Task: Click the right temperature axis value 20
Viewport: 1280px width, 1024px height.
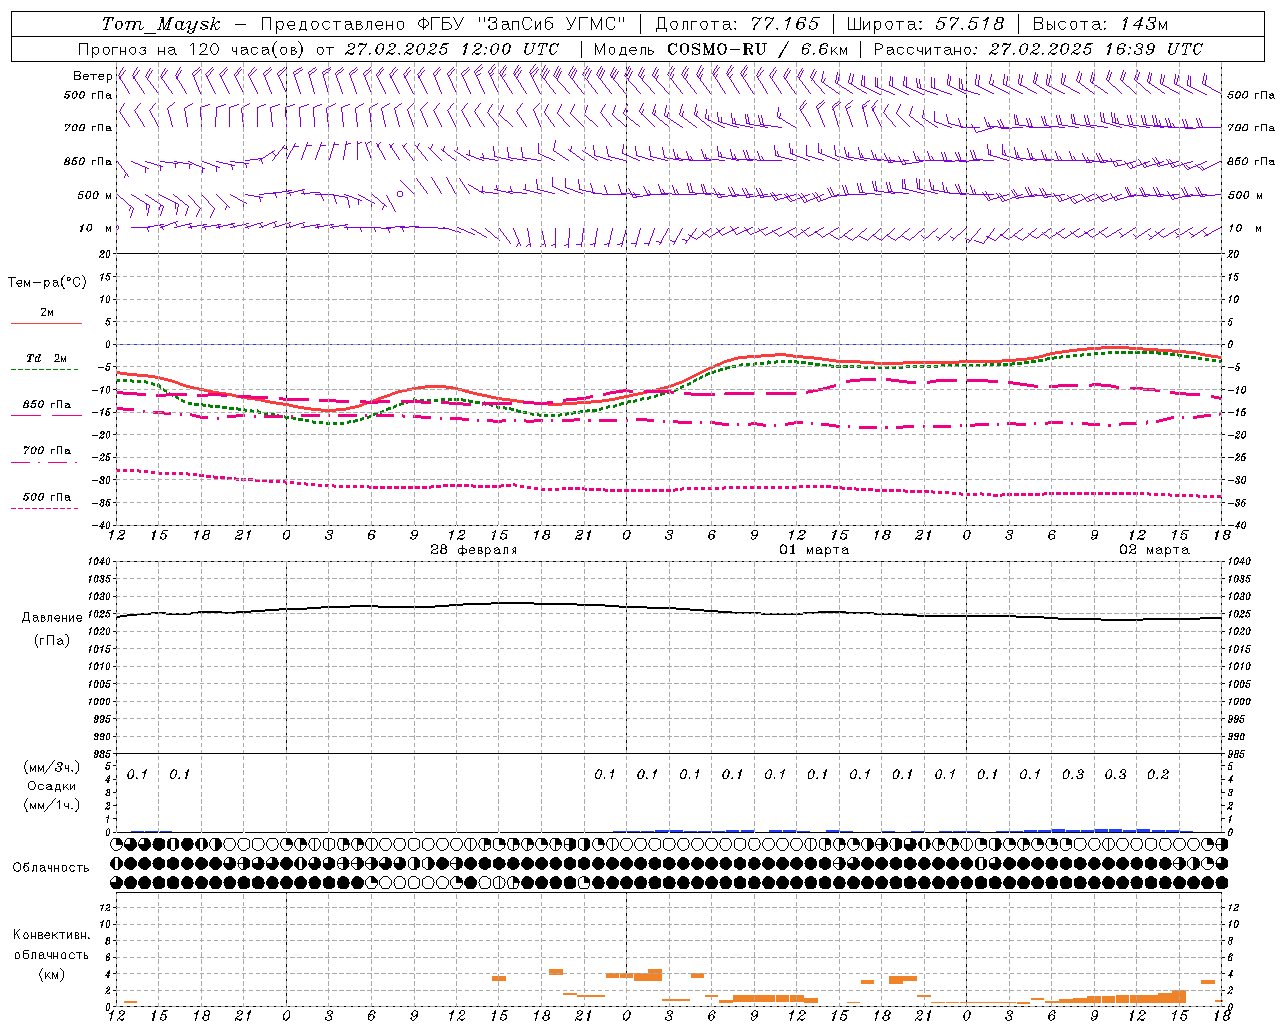Action: point(1233,255)
